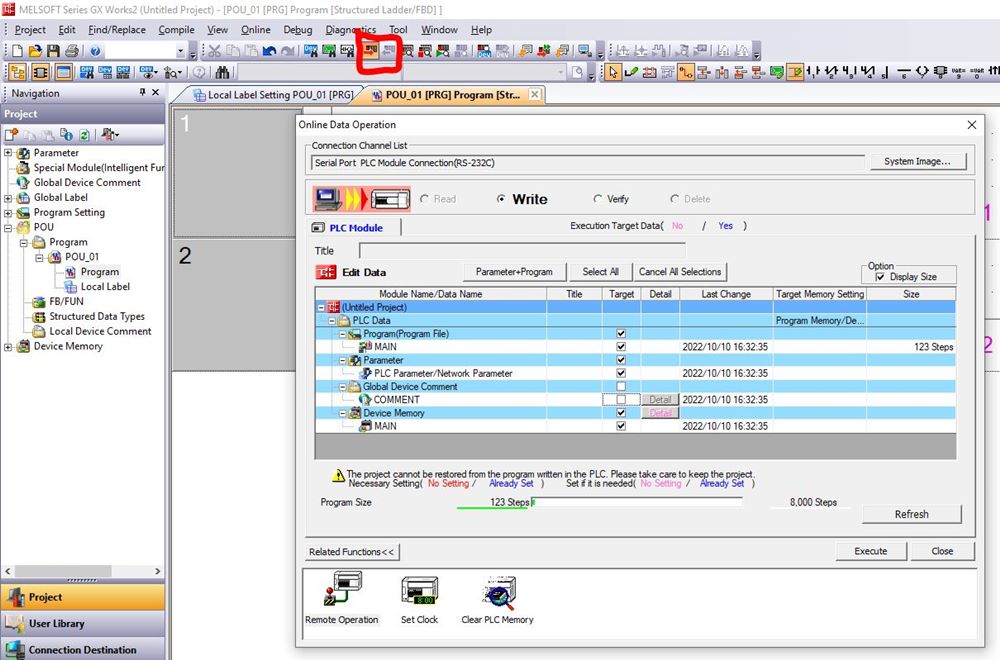Screen dimensions: 1000x660
Task: Click the Refresh button
Action: click(x=911, y=514)
